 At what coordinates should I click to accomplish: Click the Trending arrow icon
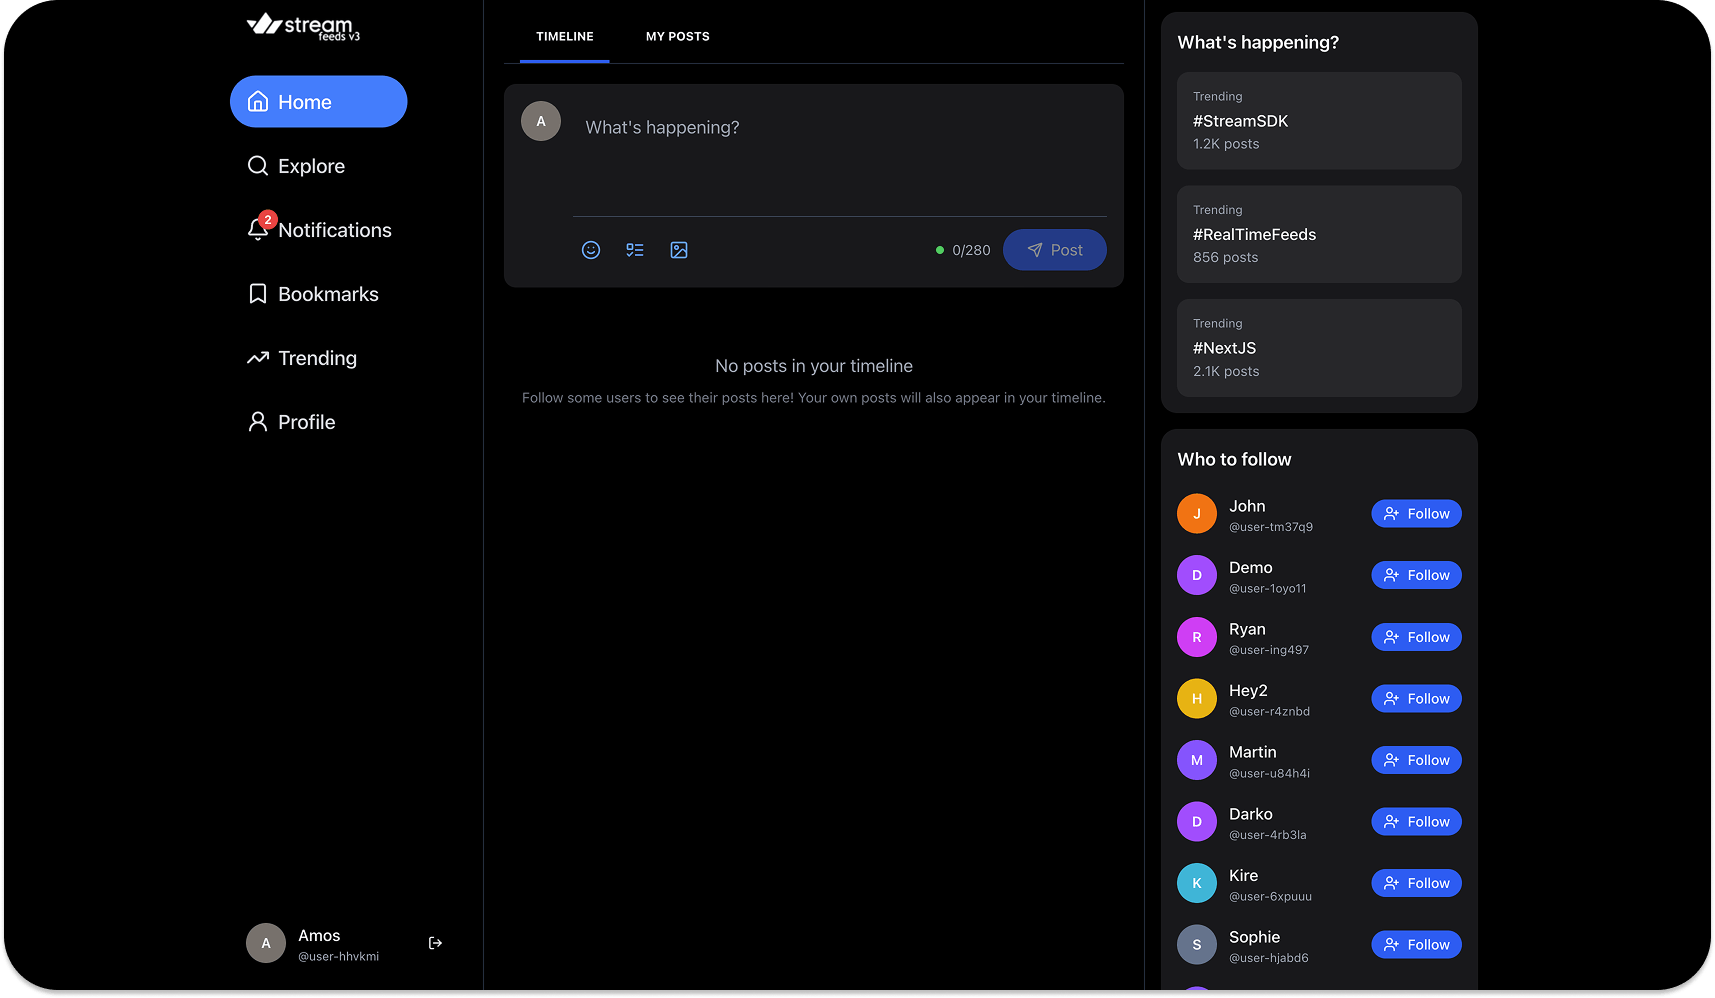click(258, 358)
